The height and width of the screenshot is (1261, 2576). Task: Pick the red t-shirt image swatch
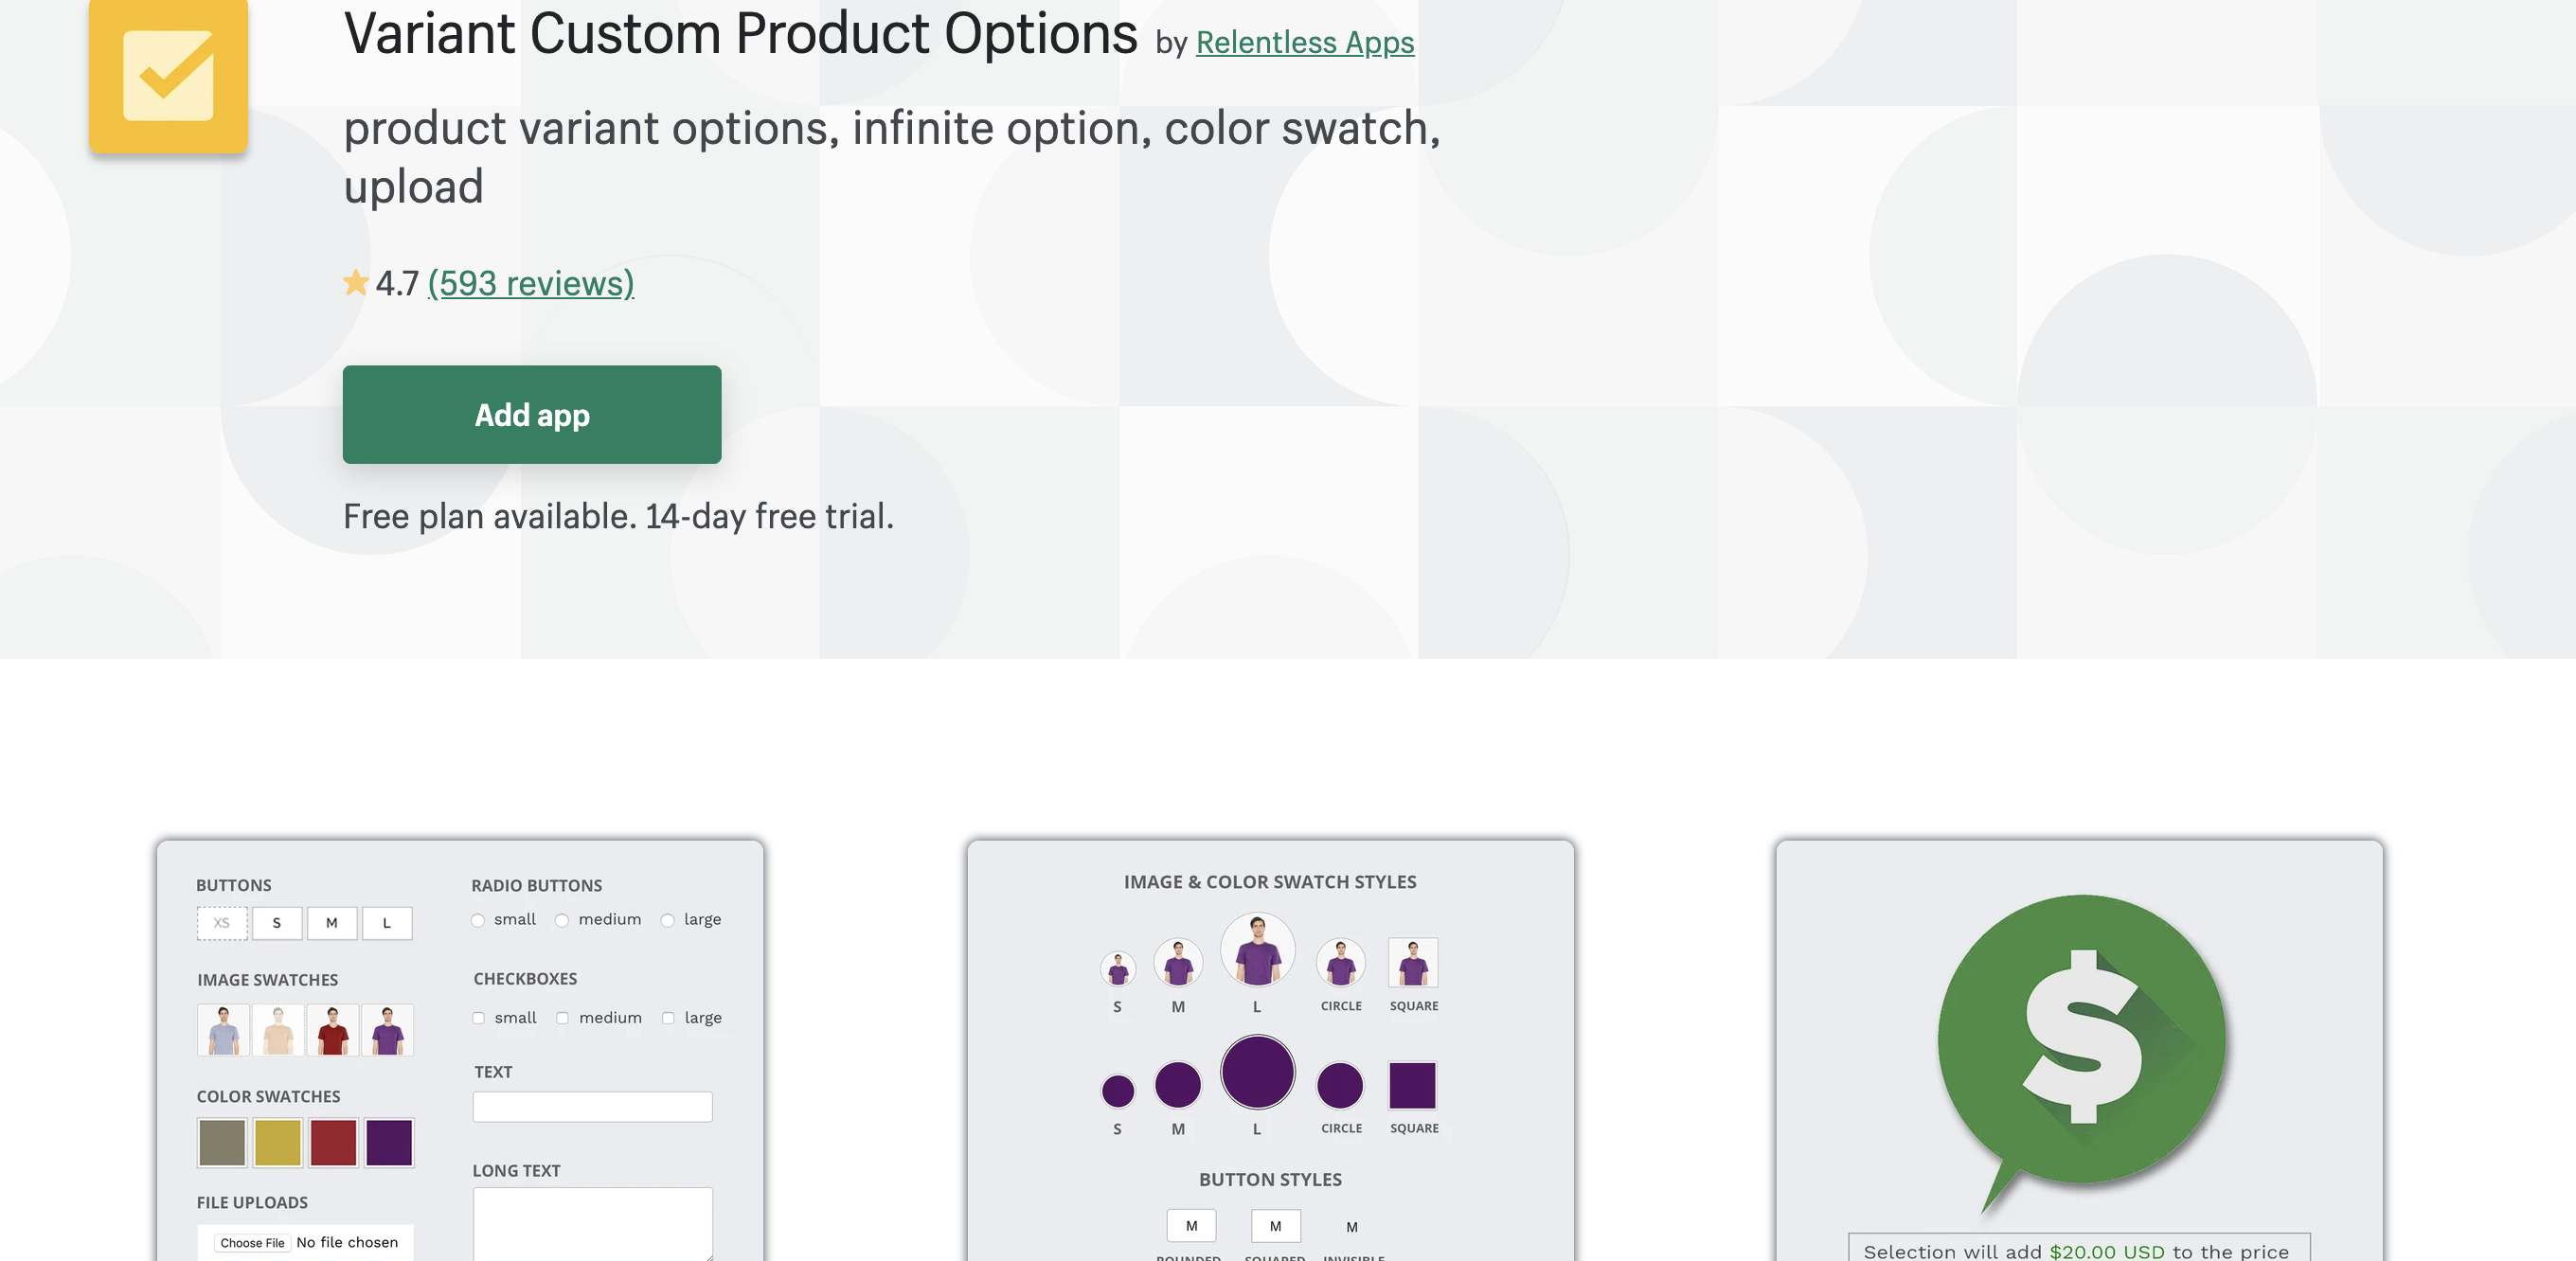[333, 1030]
